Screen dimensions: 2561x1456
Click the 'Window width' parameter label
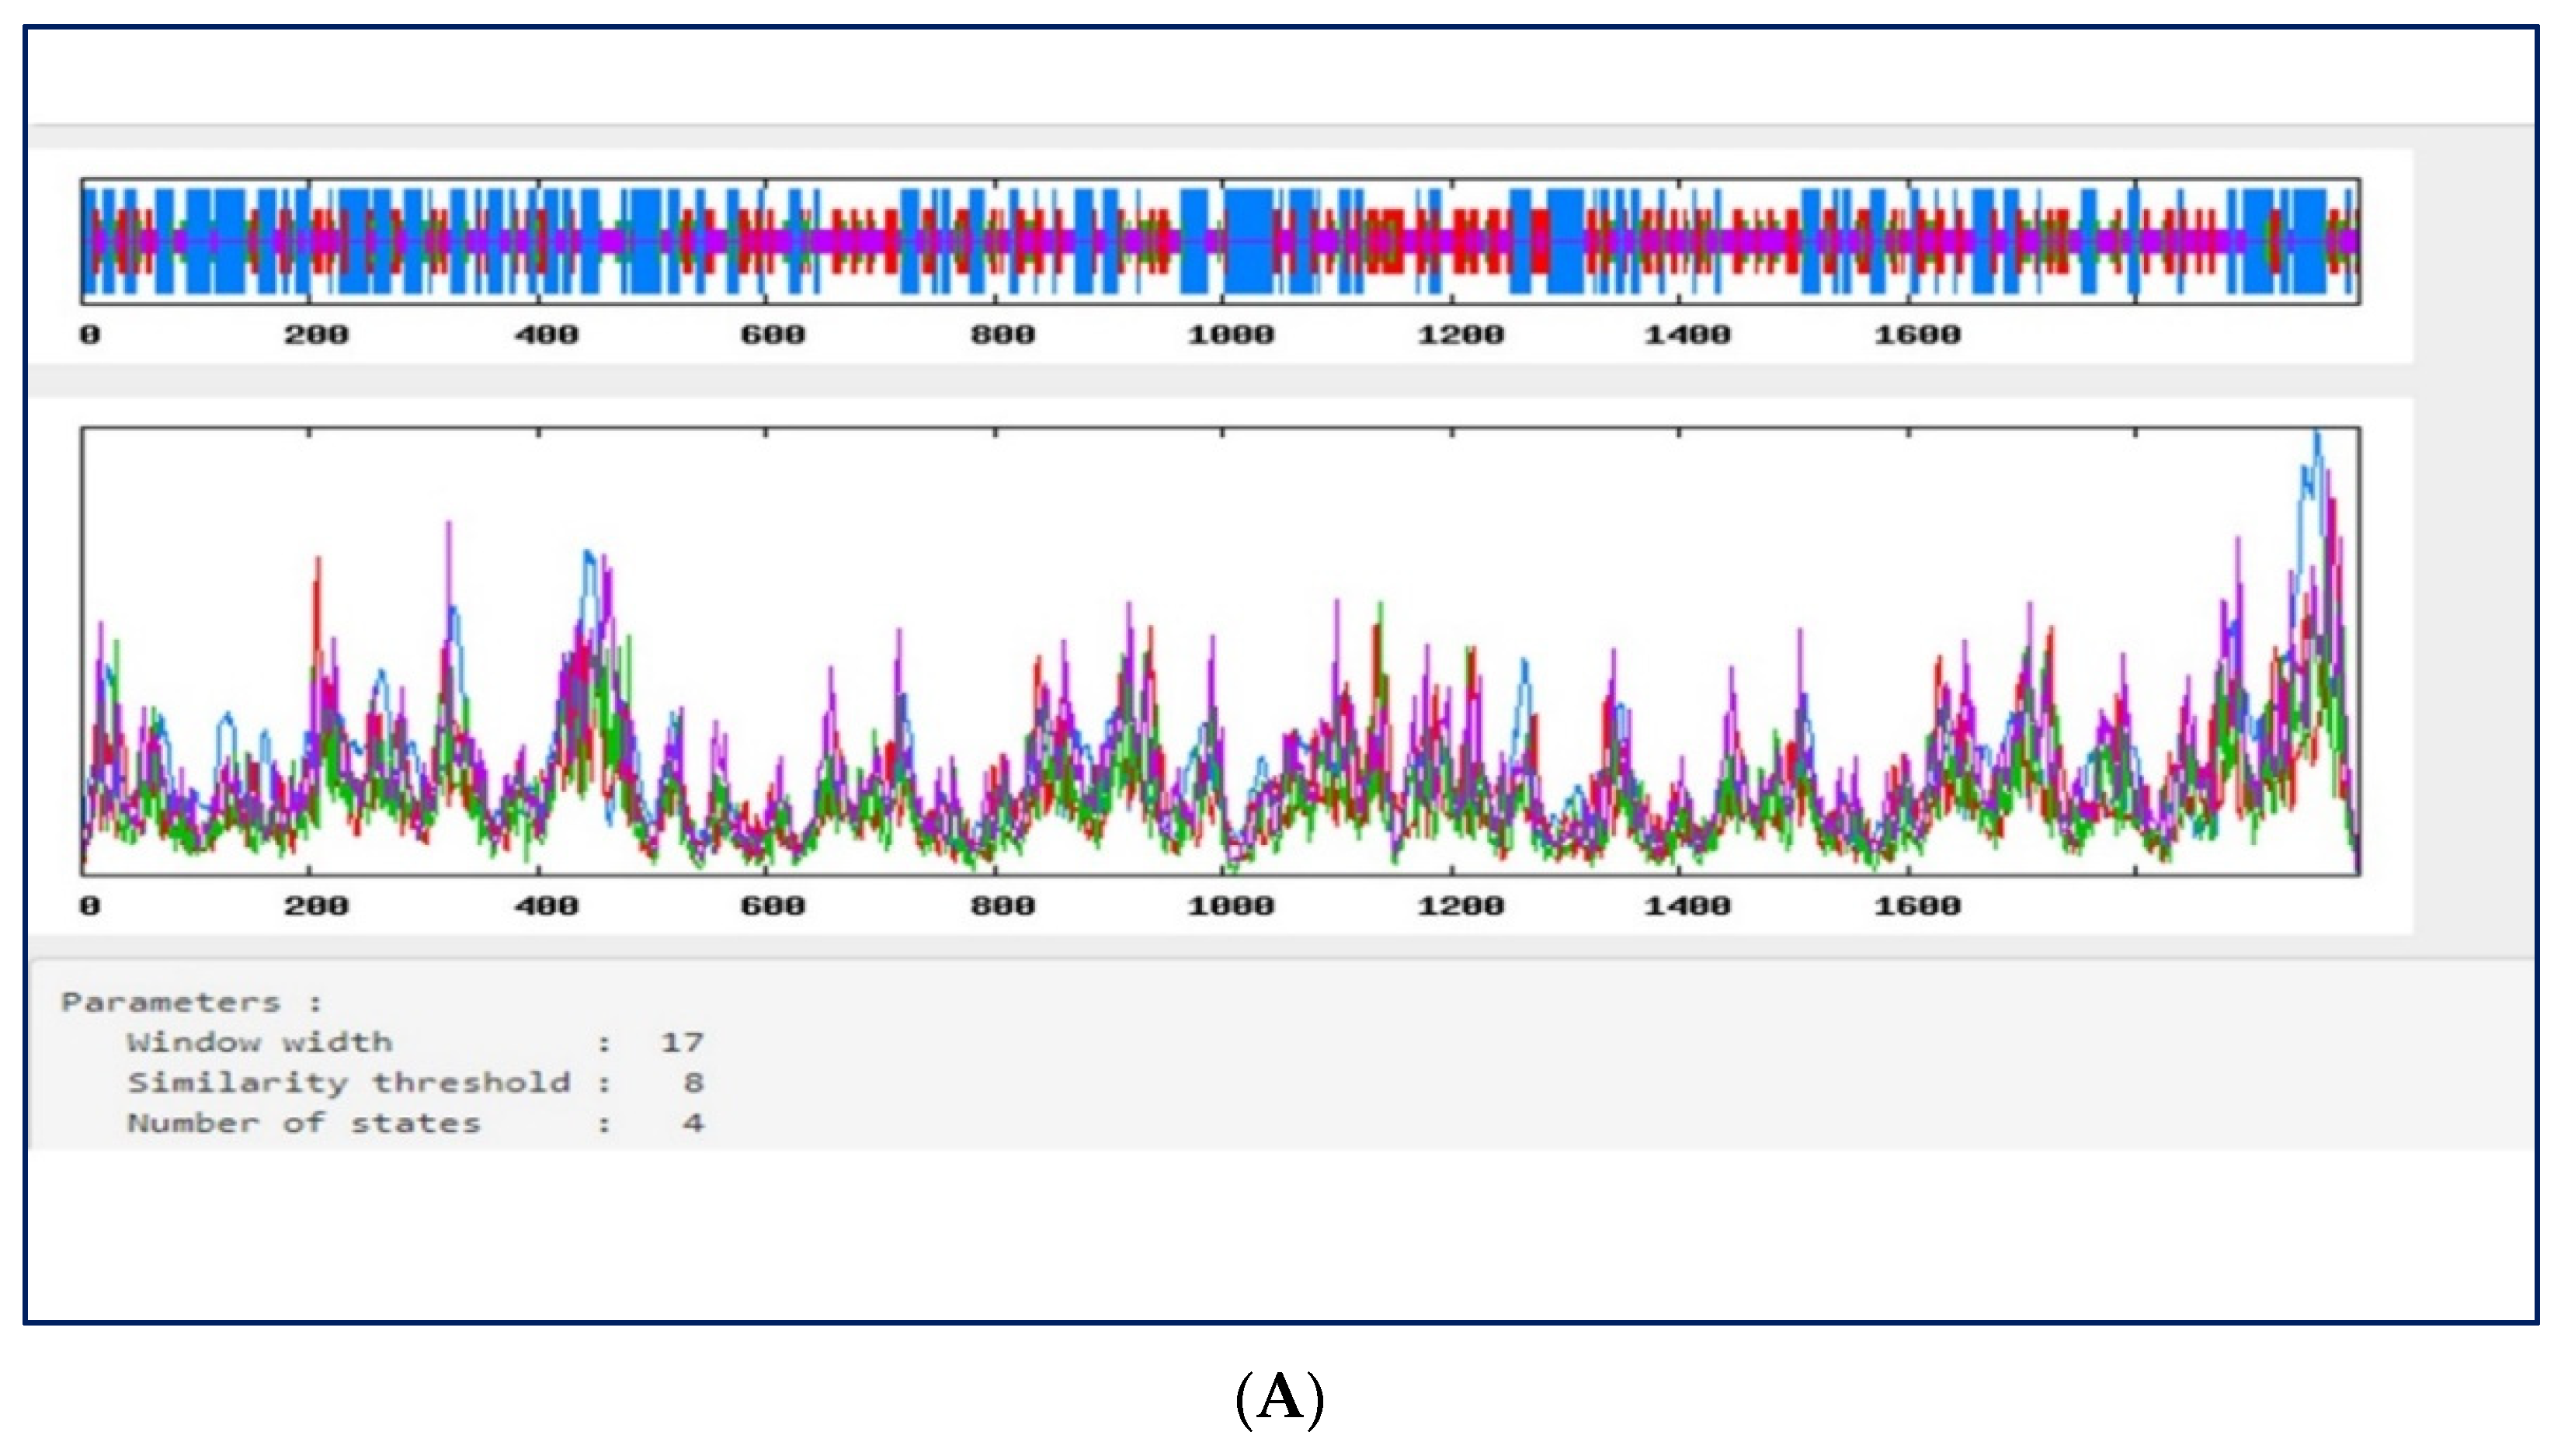click(x=259, y=1042)
